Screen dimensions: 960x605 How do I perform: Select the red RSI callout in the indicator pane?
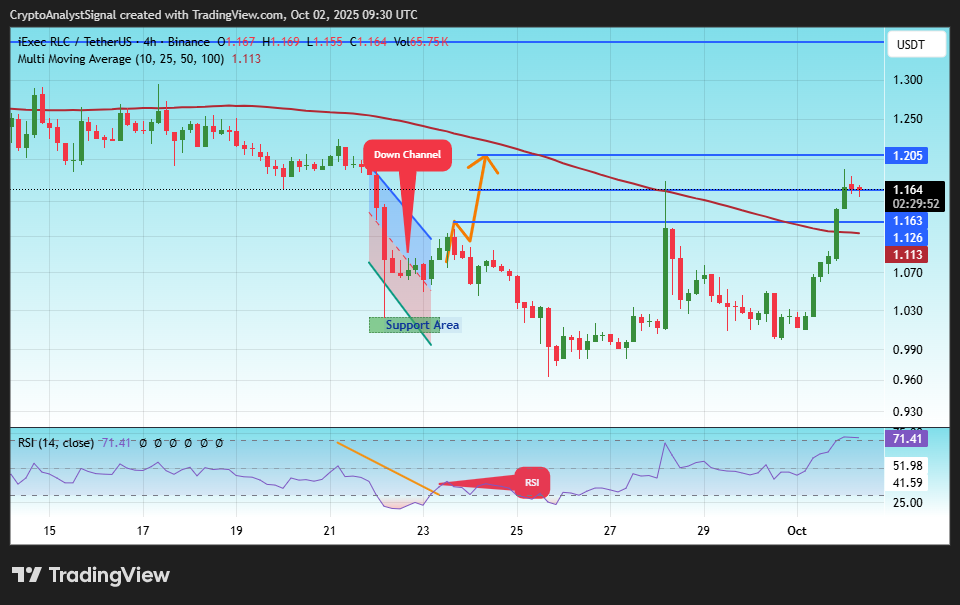pos(532,483)
